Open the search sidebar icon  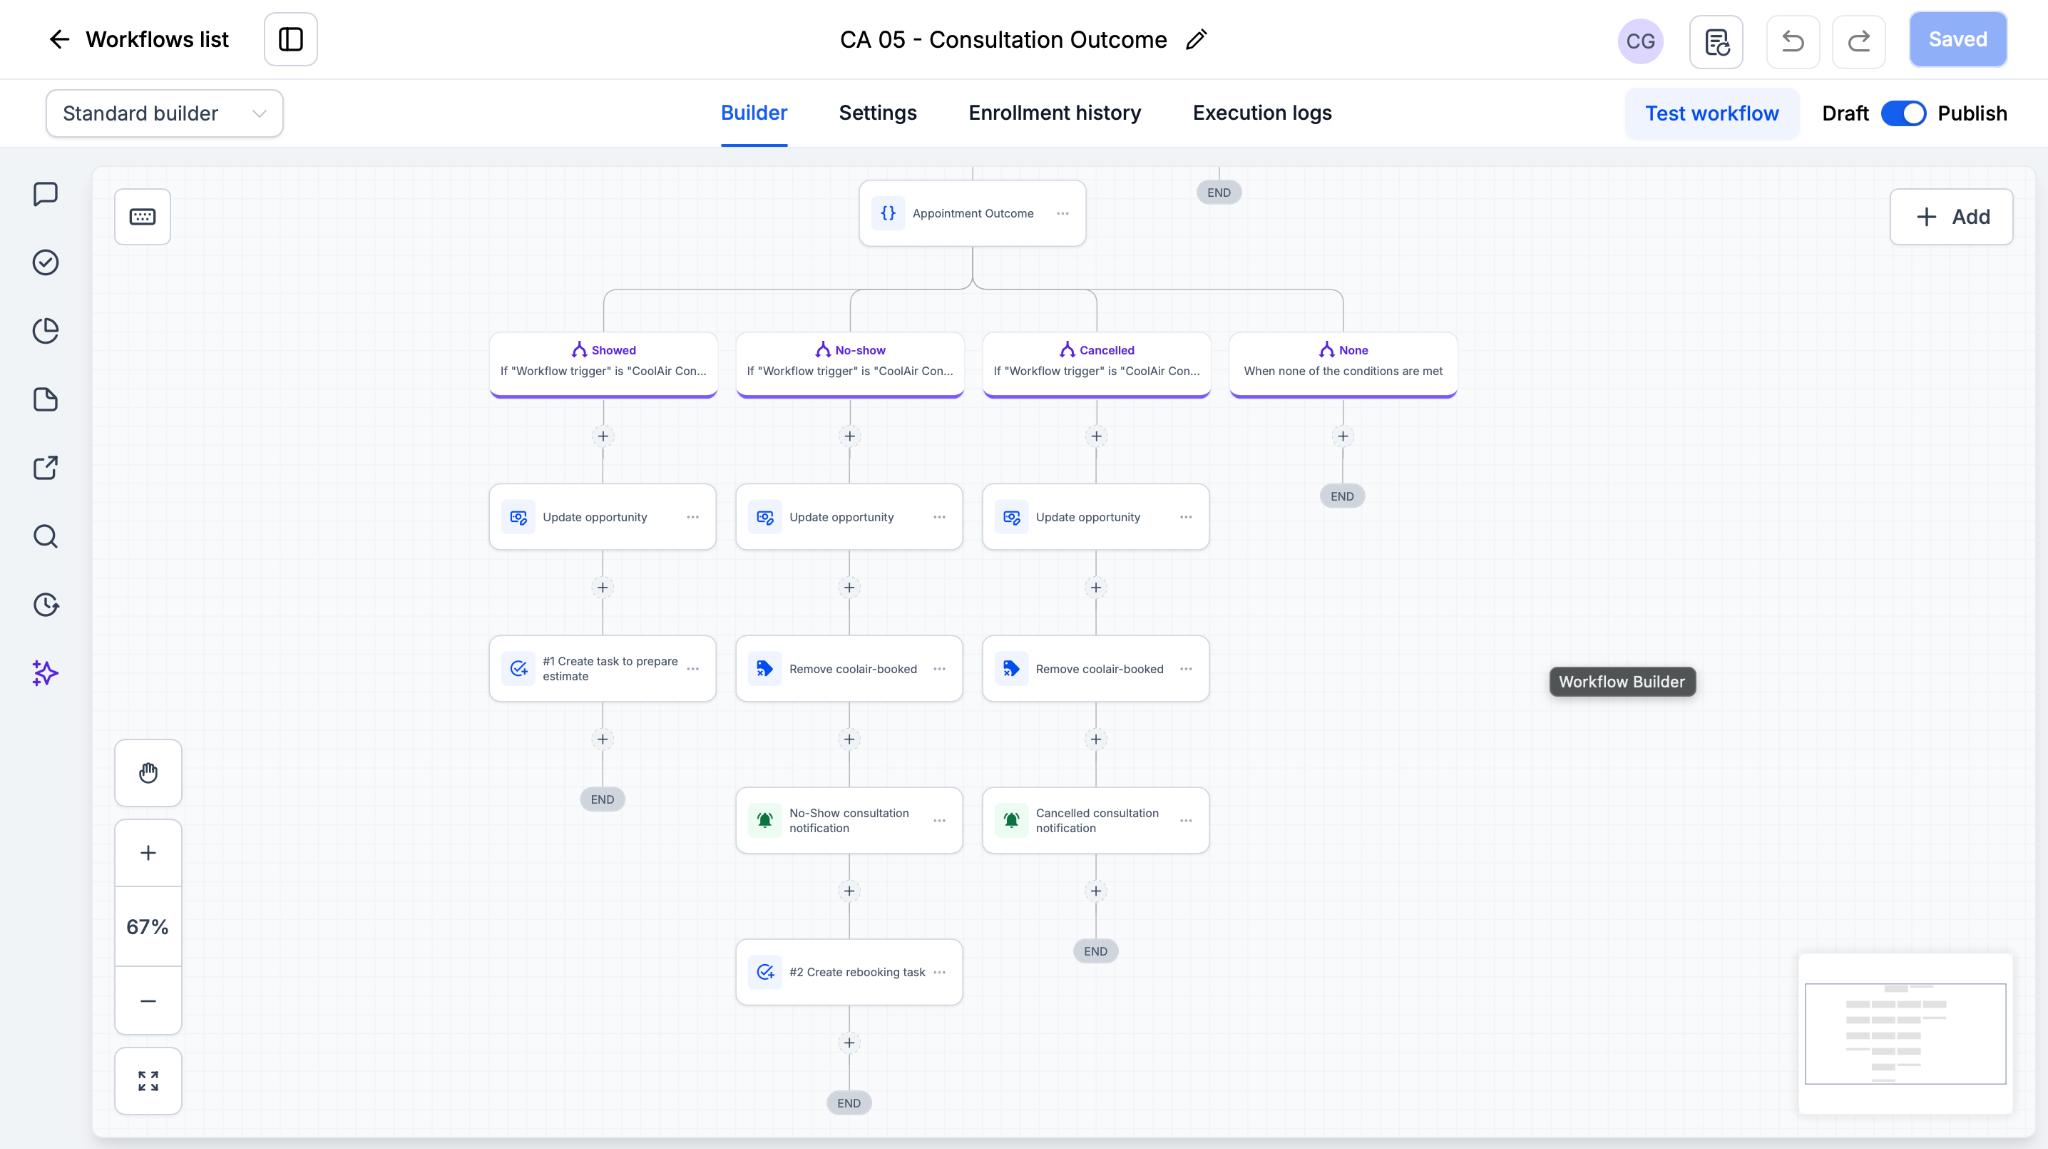tap(46, 536)
